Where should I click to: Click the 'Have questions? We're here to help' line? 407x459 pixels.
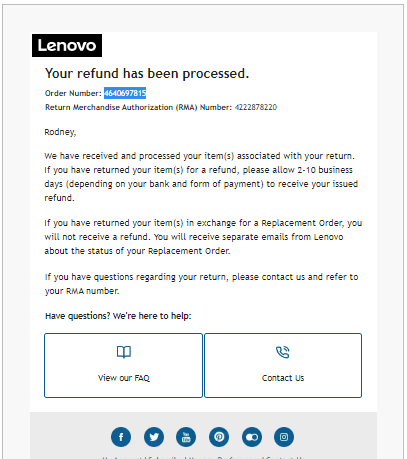118,316
